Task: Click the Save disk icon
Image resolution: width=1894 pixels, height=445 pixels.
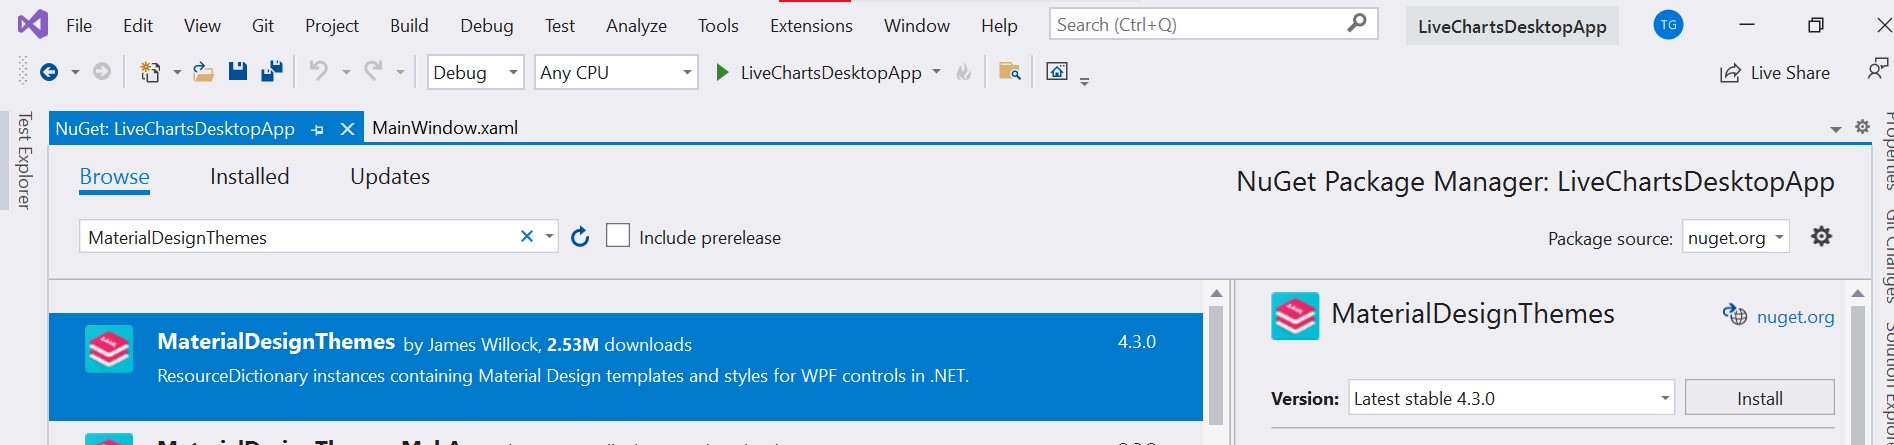Action: pyautogui.click(x=237, y=72)
